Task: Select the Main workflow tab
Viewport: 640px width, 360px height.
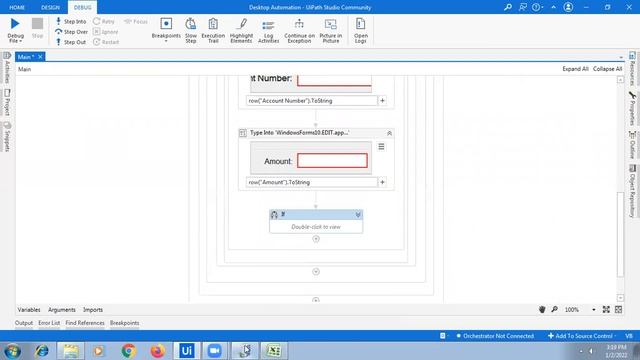Action: tap(26, 57)
